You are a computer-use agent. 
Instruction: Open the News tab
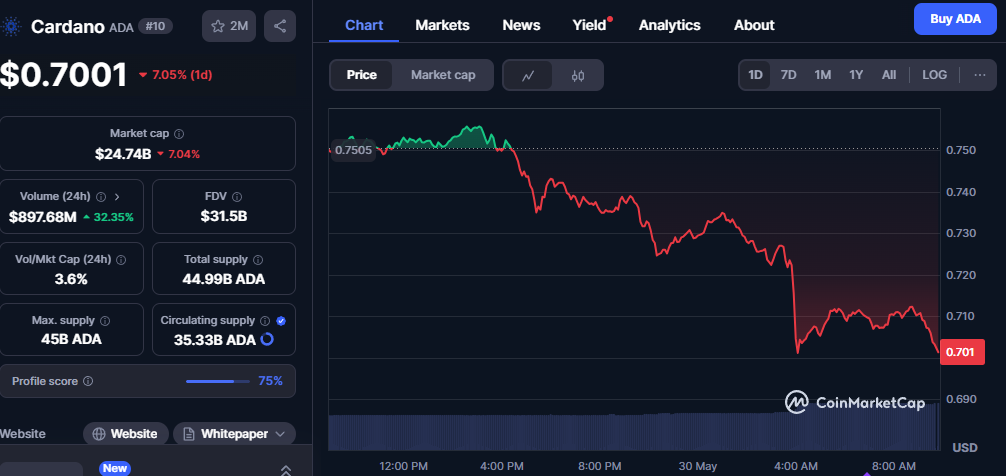[x=521, y=25]
